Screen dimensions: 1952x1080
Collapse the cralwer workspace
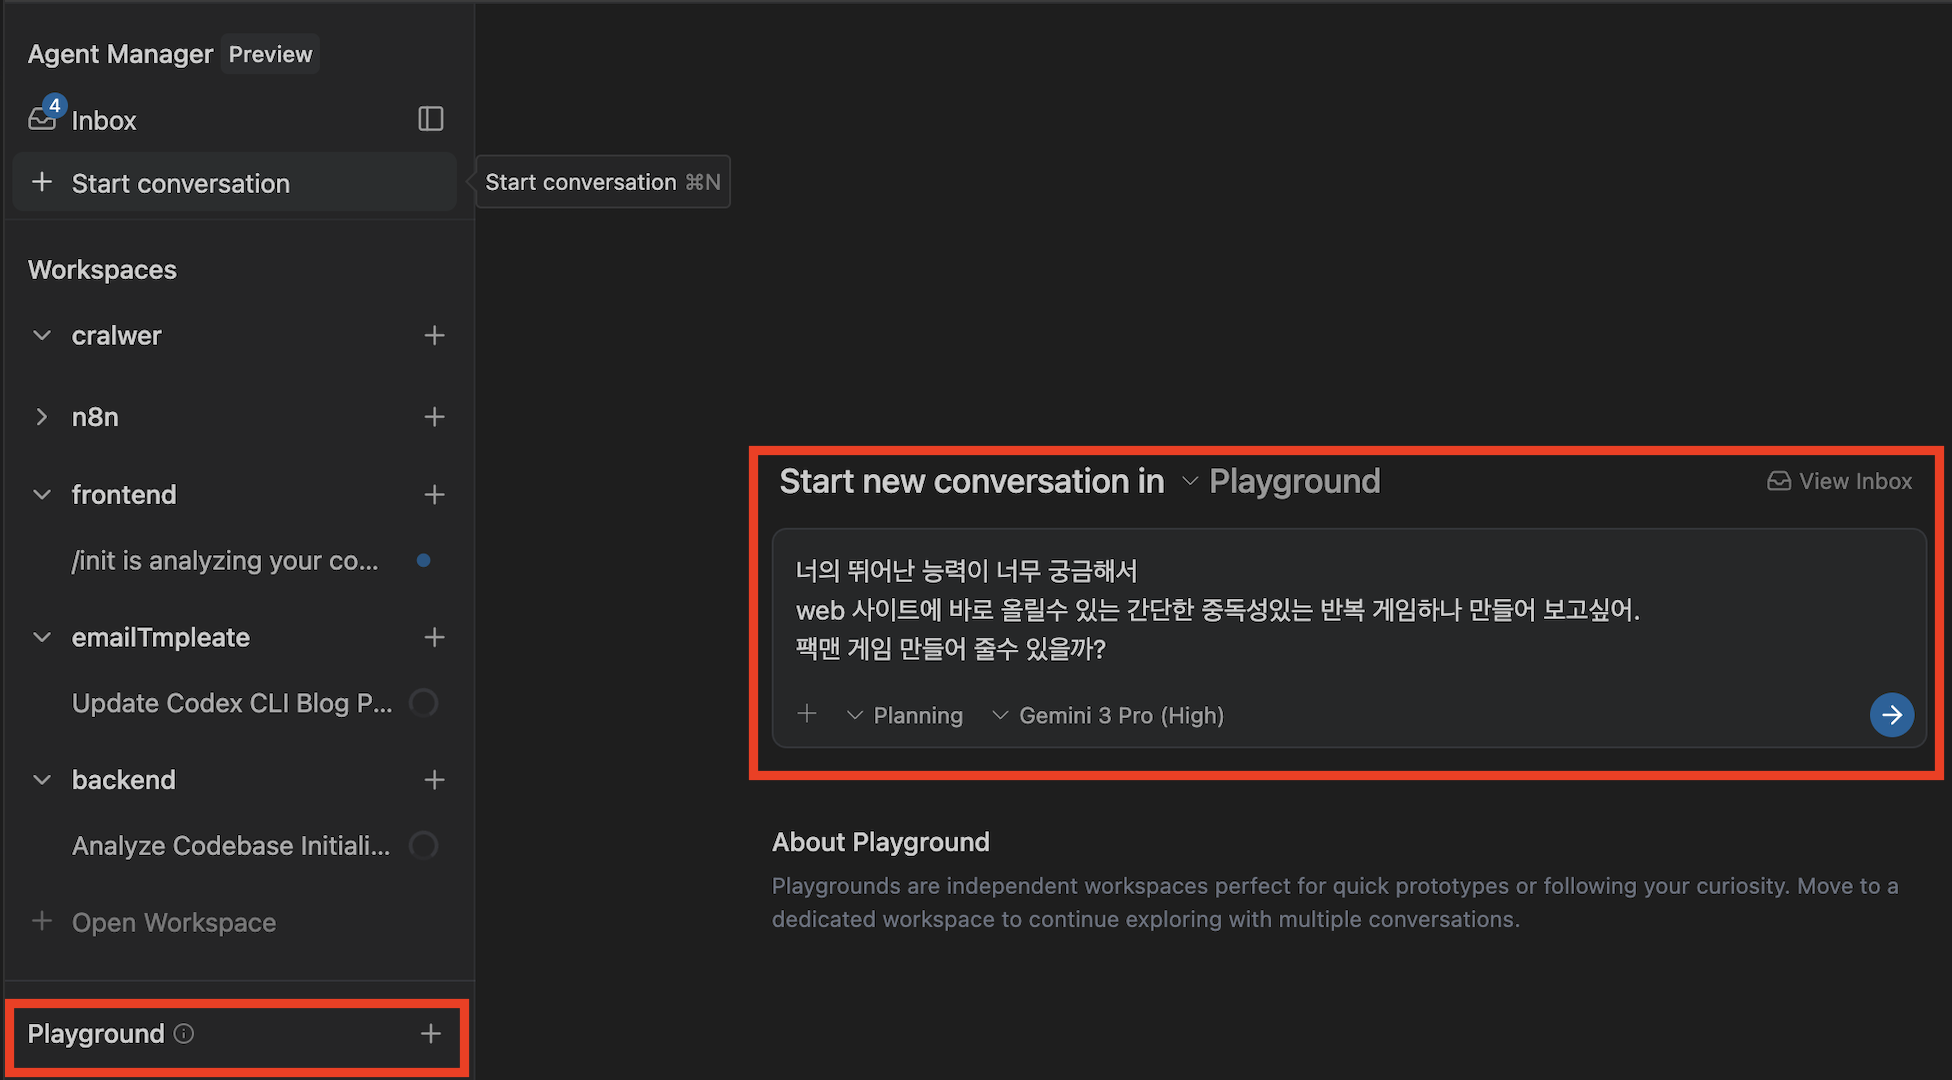42,336
